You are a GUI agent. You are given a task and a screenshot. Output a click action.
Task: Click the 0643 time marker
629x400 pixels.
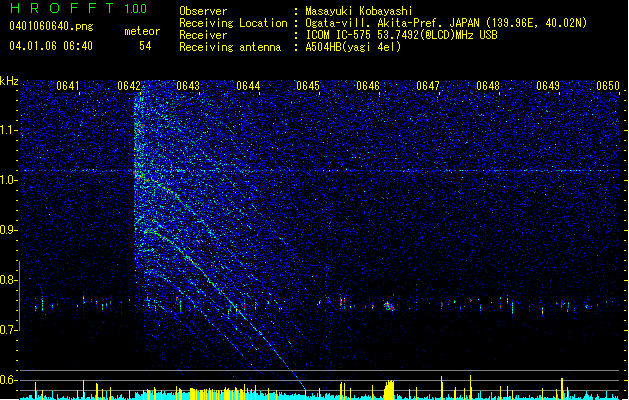pyautogui.click(x=188, y=86)
